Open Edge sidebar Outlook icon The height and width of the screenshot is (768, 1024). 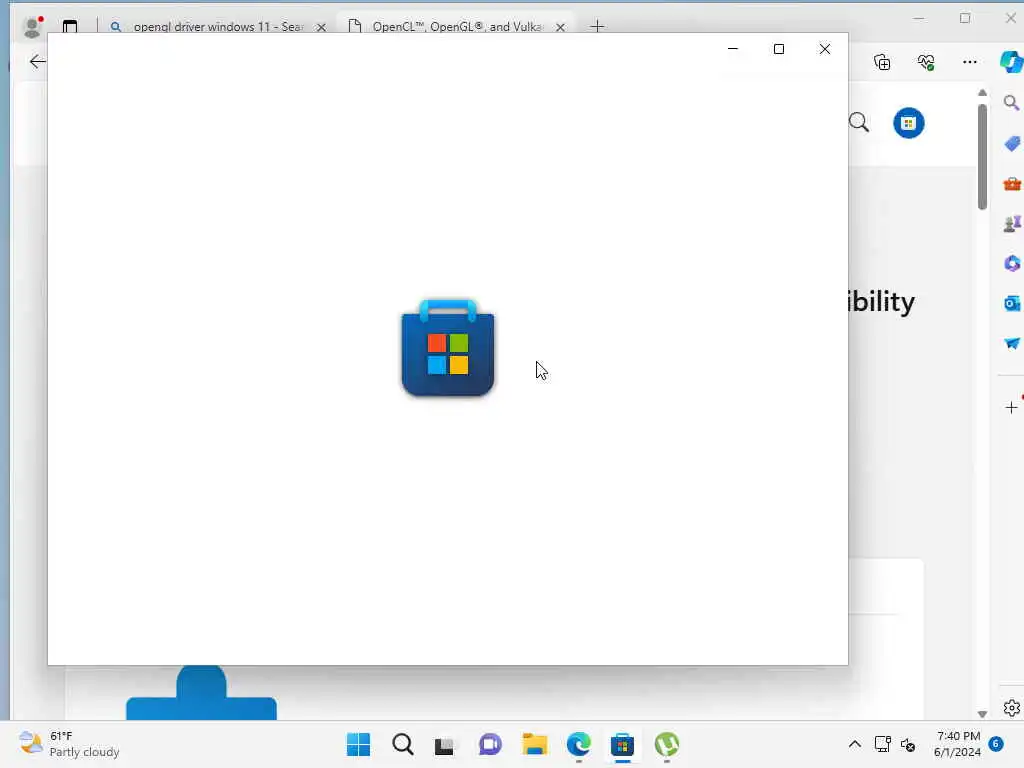(1012, 304)
